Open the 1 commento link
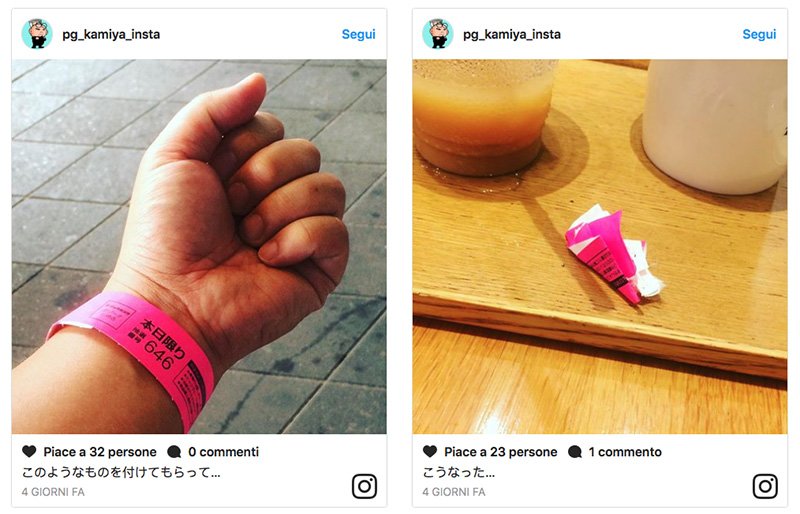 pyautogui.click(x=625, y=452)
